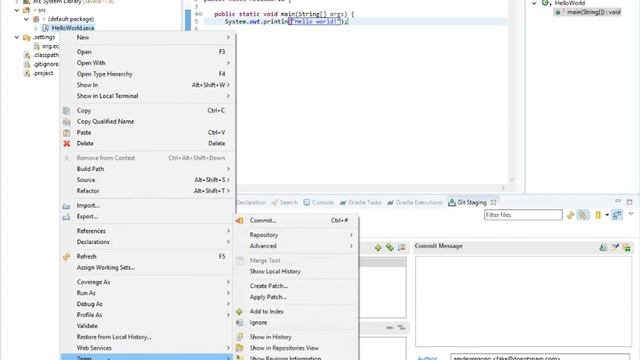Click the remove selected from index icon
640x360 pixels.
coord(390,328)
